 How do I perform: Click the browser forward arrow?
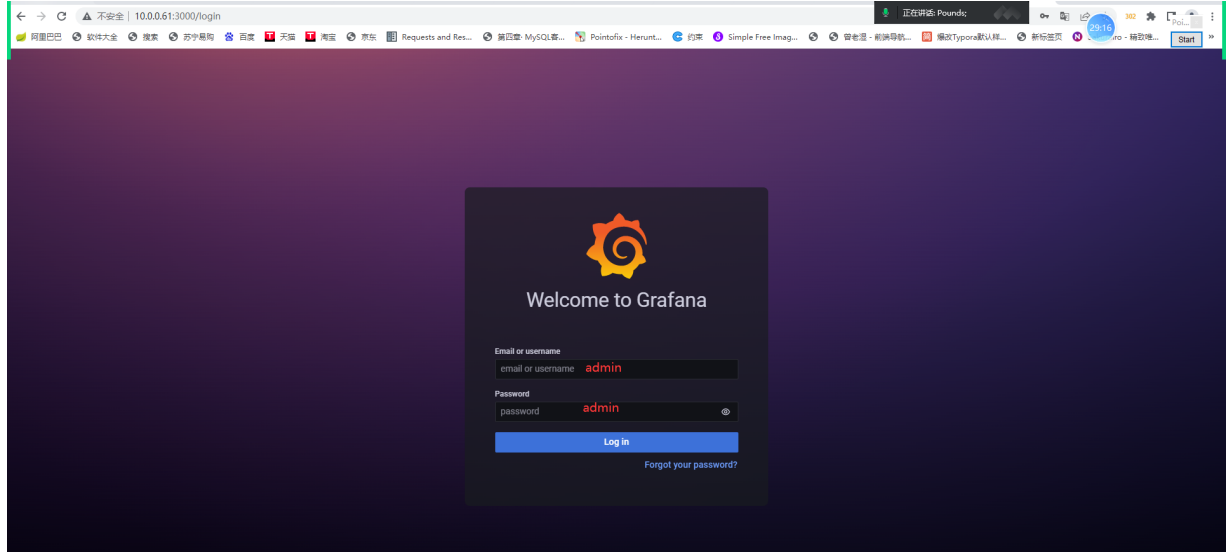click(x=41, y=16)
